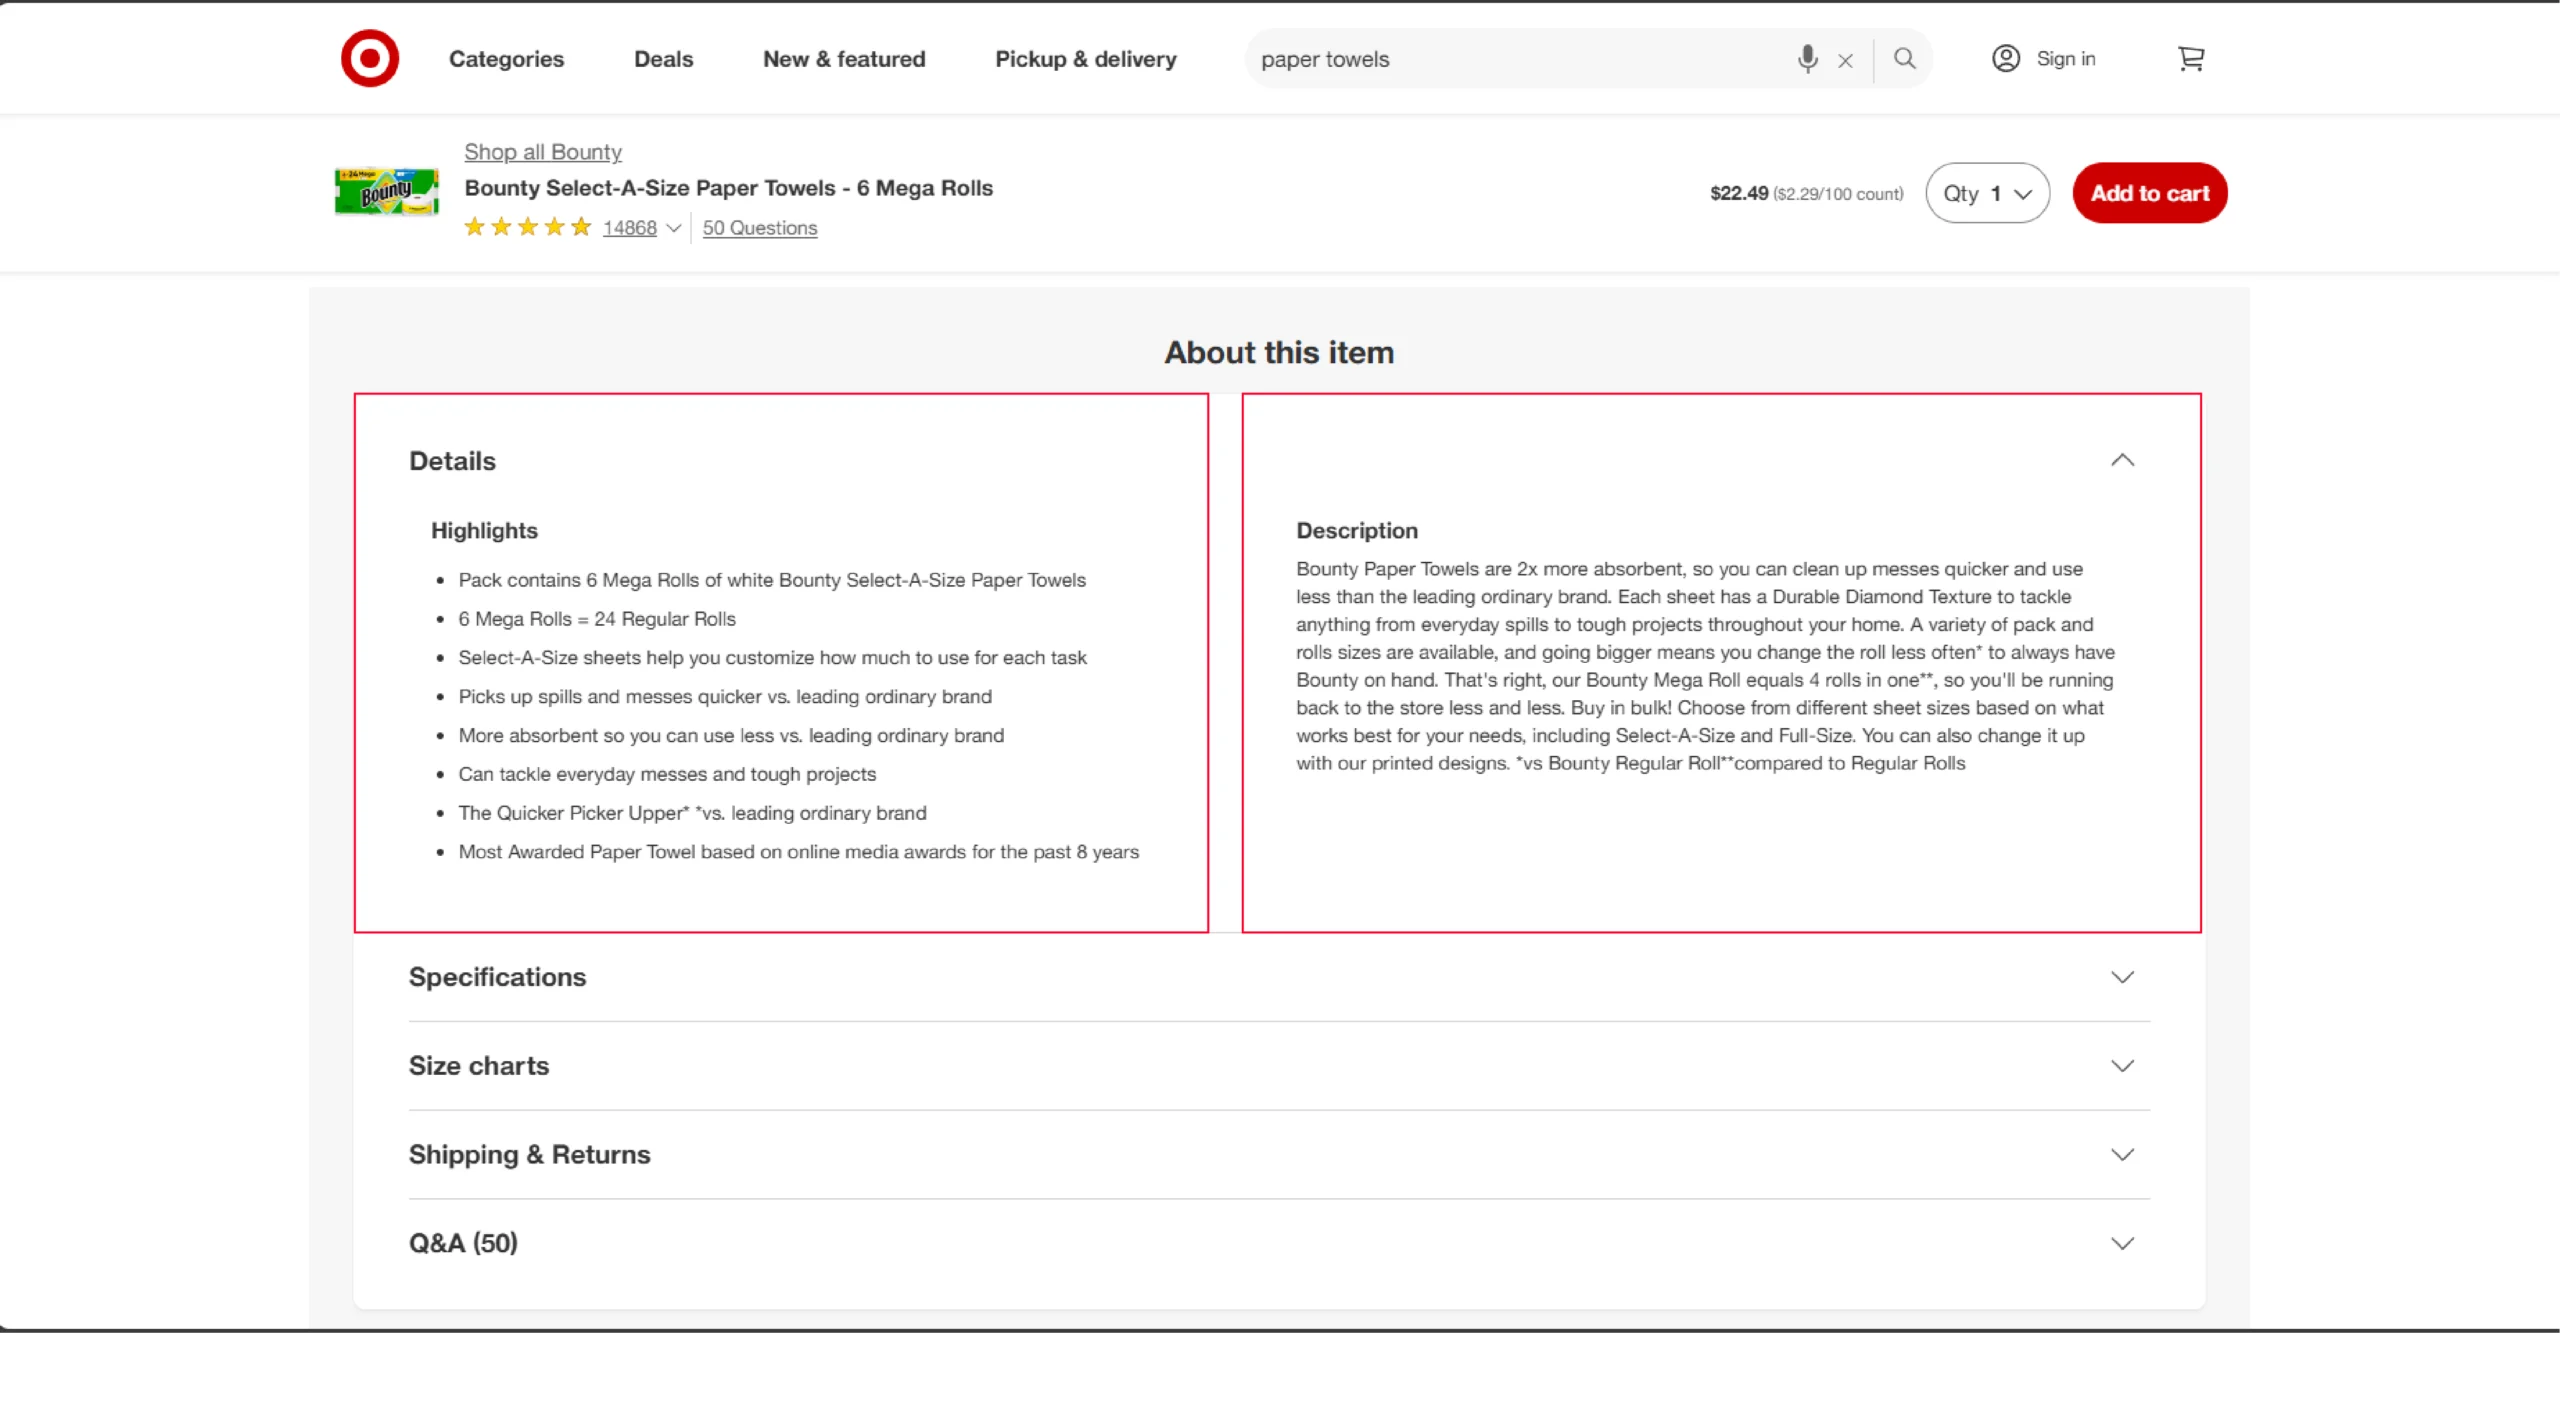Image resolution: width=2560 pixels, height=1422 pixels.
Task: Expand the ratings breakdown chevron
Action: tap(674, 228)
